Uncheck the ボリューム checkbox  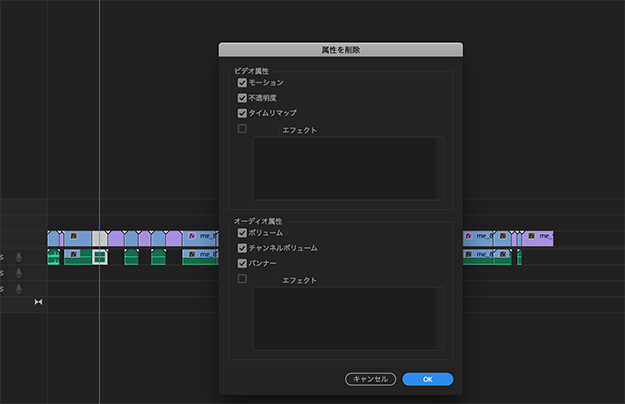coord(242,232)
